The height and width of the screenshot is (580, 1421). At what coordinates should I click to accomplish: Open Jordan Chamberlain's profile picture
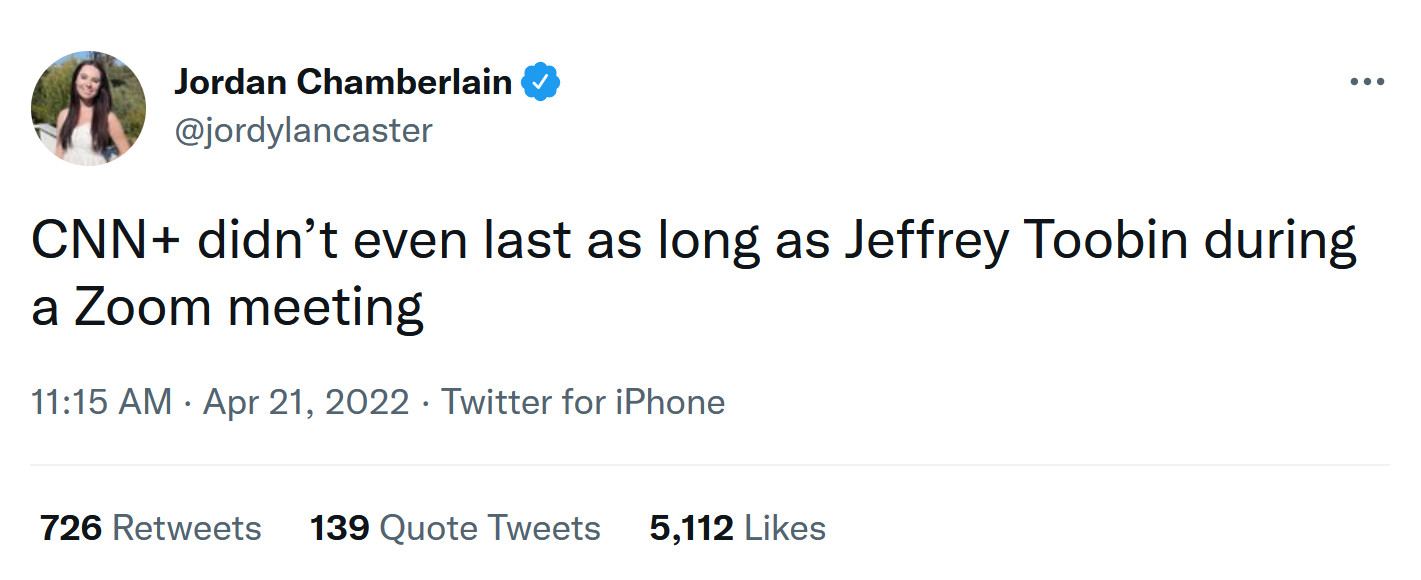(x=89, y=108)
